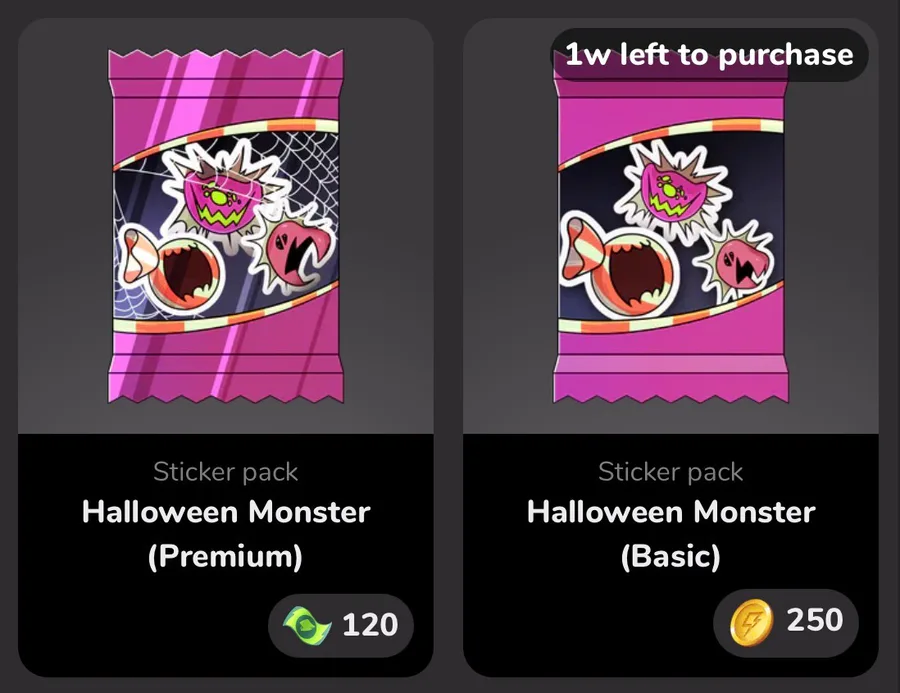Buy Premium pack for 120 cash

coord(340,626)
